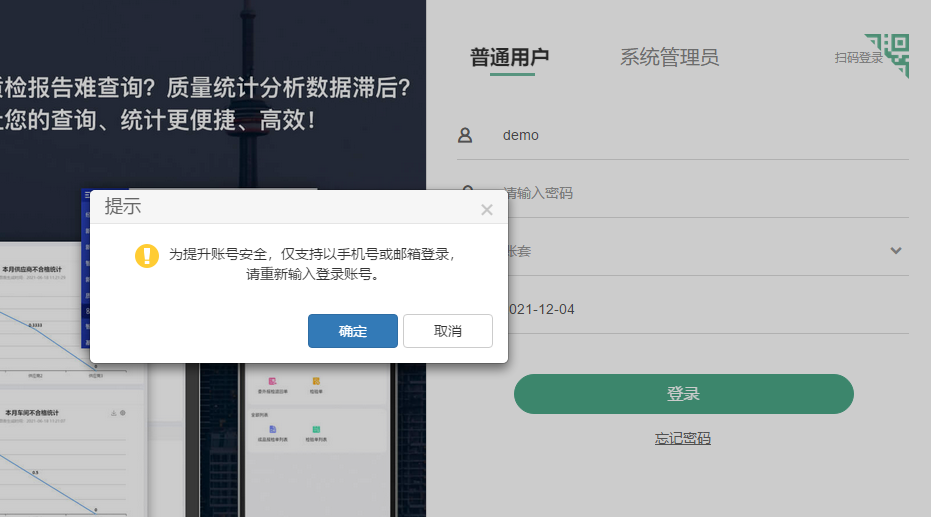
Task: Click the 本月车间不合格统计 chart title
Action: point(32,413)
